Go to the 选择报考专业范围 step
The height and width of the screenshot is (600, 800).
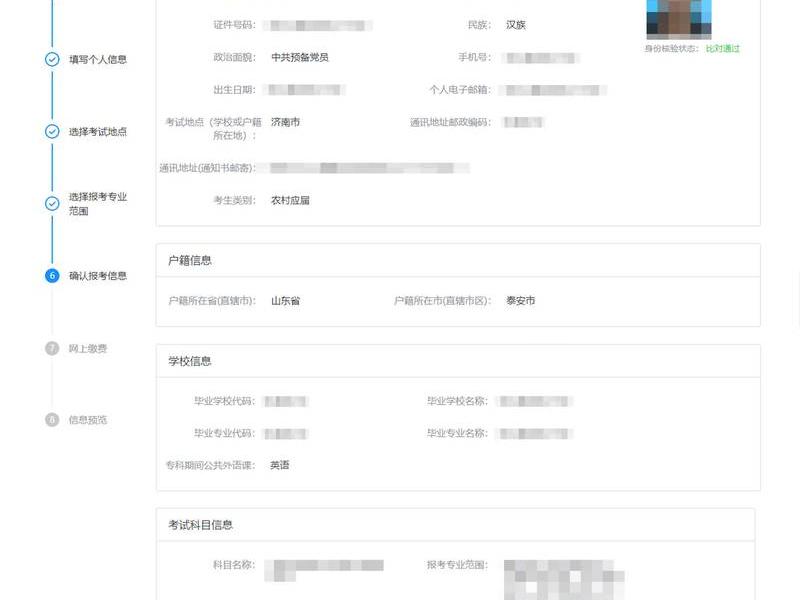pyautogui.click(x=98, y=204)
